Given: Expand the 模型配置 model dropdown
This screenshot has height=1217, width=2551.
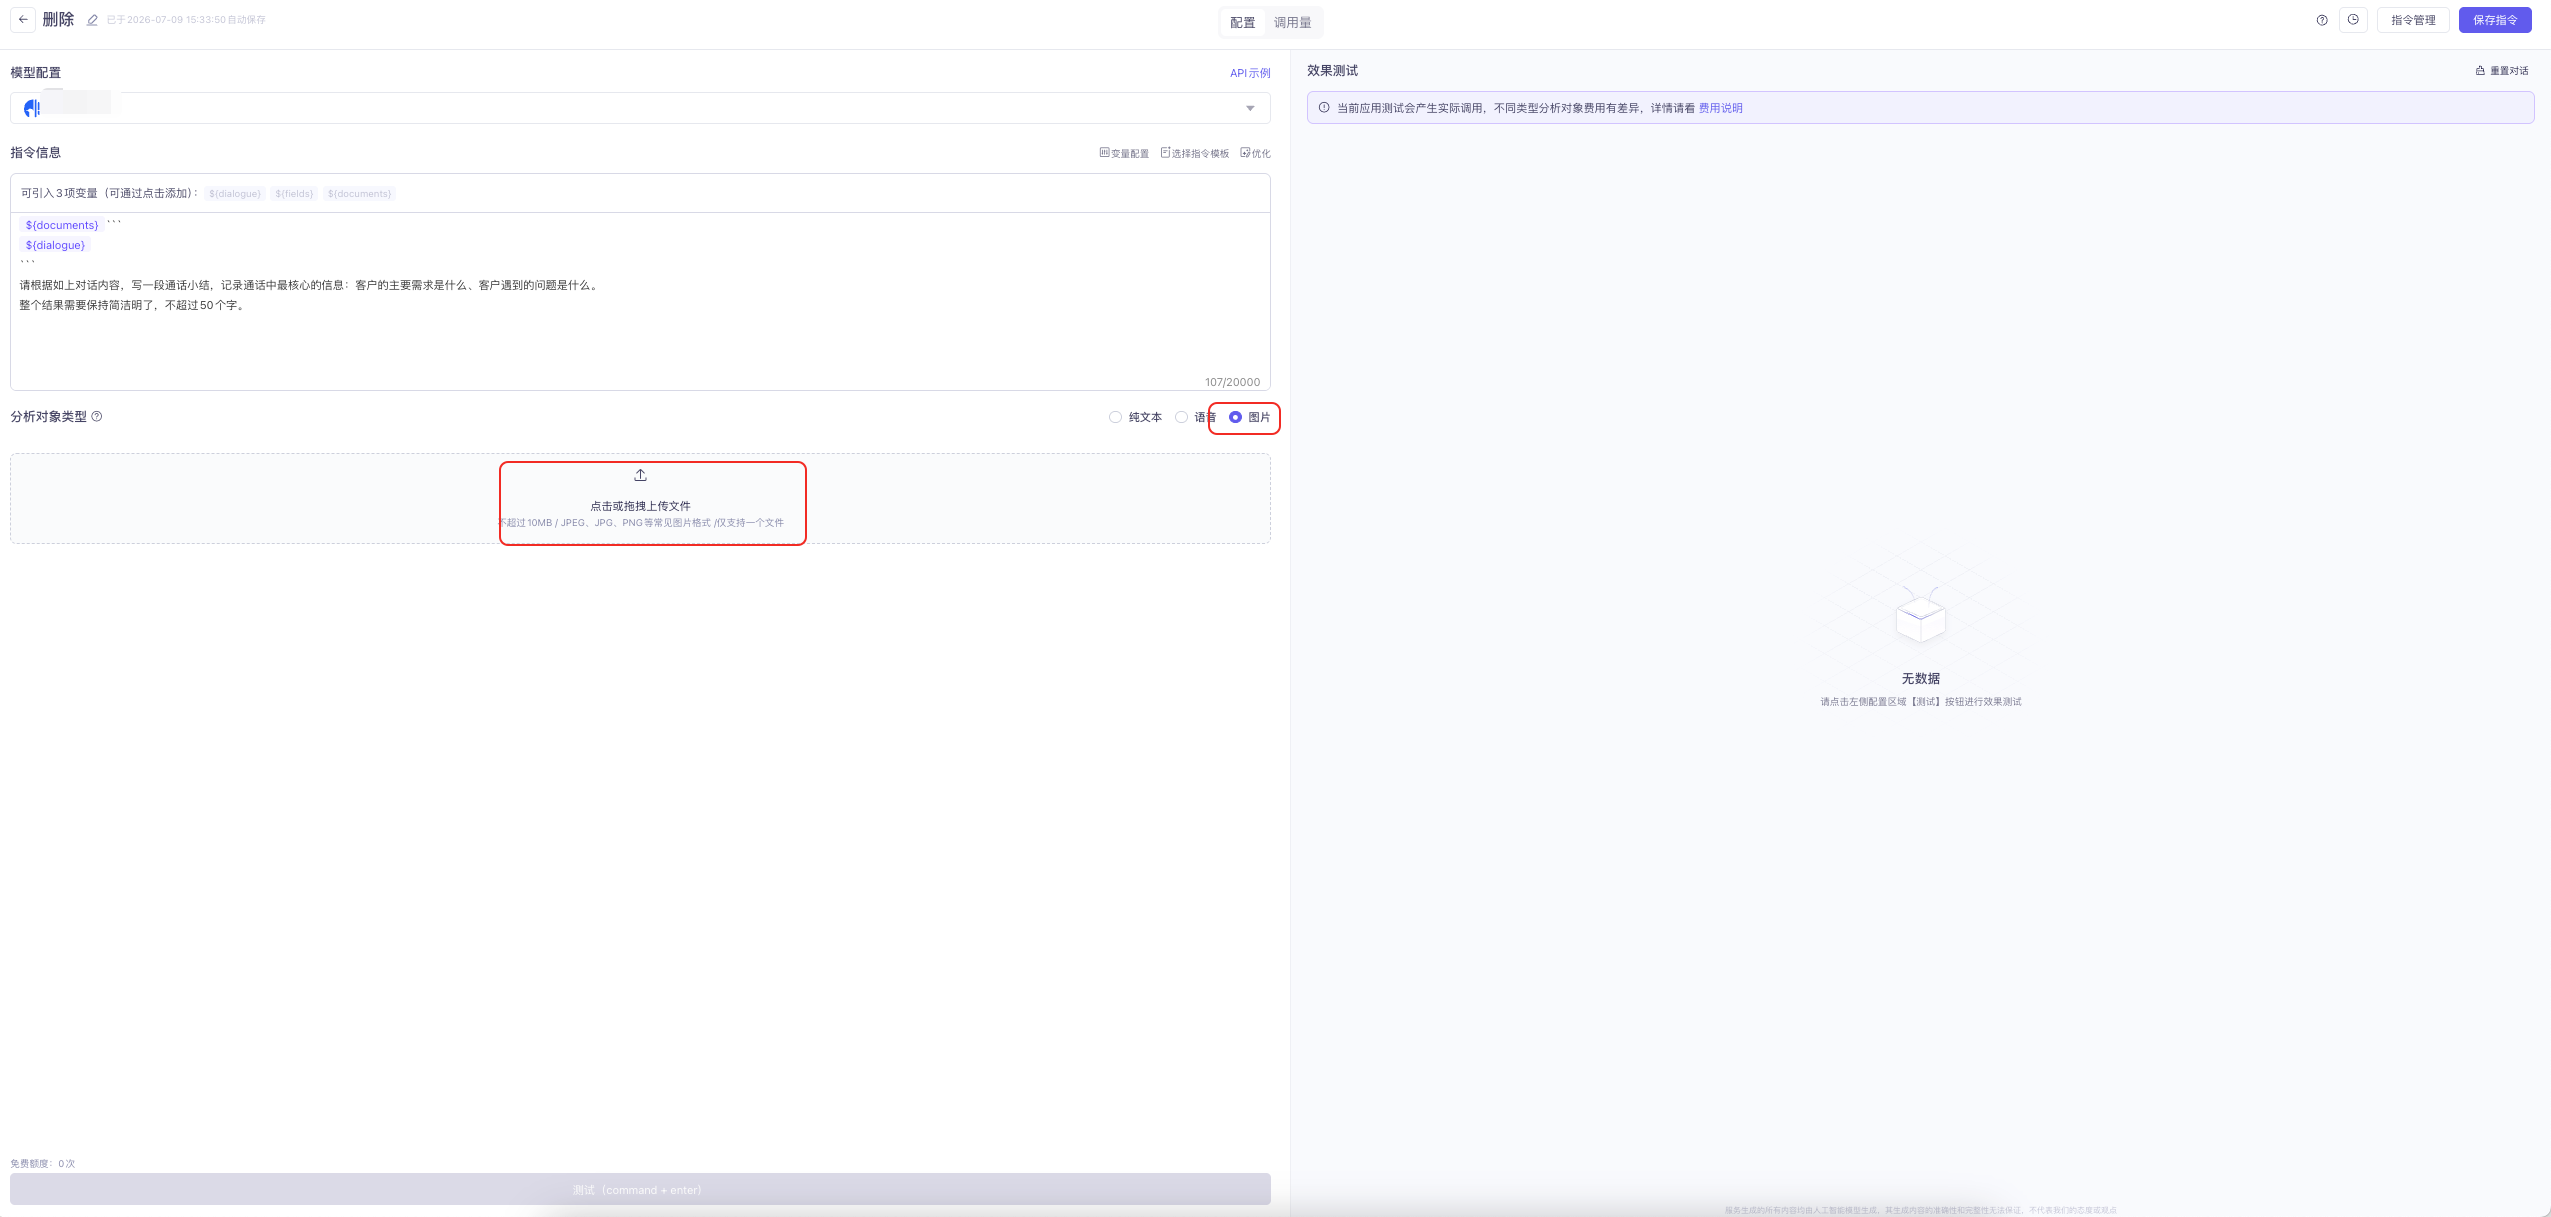Looking at the screenshot, I should click(x=640, y=108).
